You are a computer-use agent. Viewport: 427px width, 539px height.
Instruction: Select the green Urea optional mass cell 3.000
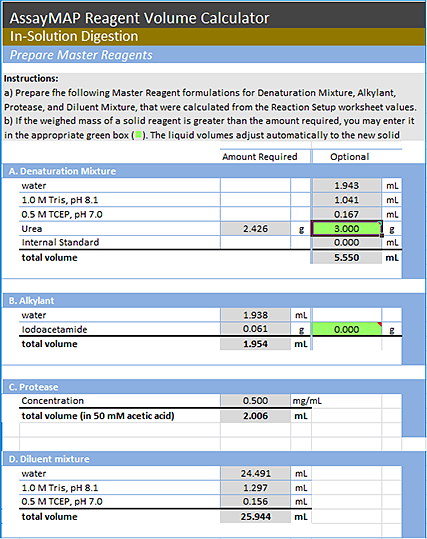pyautogui.click(x=346, y=229)
